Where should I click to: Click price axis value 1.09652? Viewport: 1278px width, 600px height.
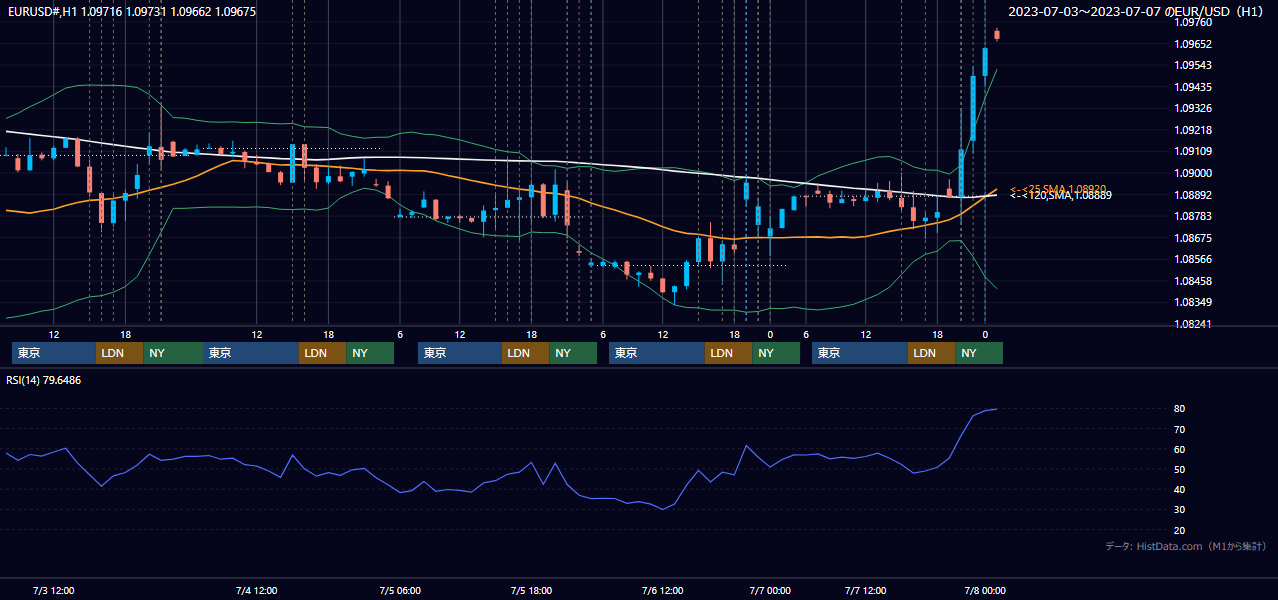click(1195, 44)
